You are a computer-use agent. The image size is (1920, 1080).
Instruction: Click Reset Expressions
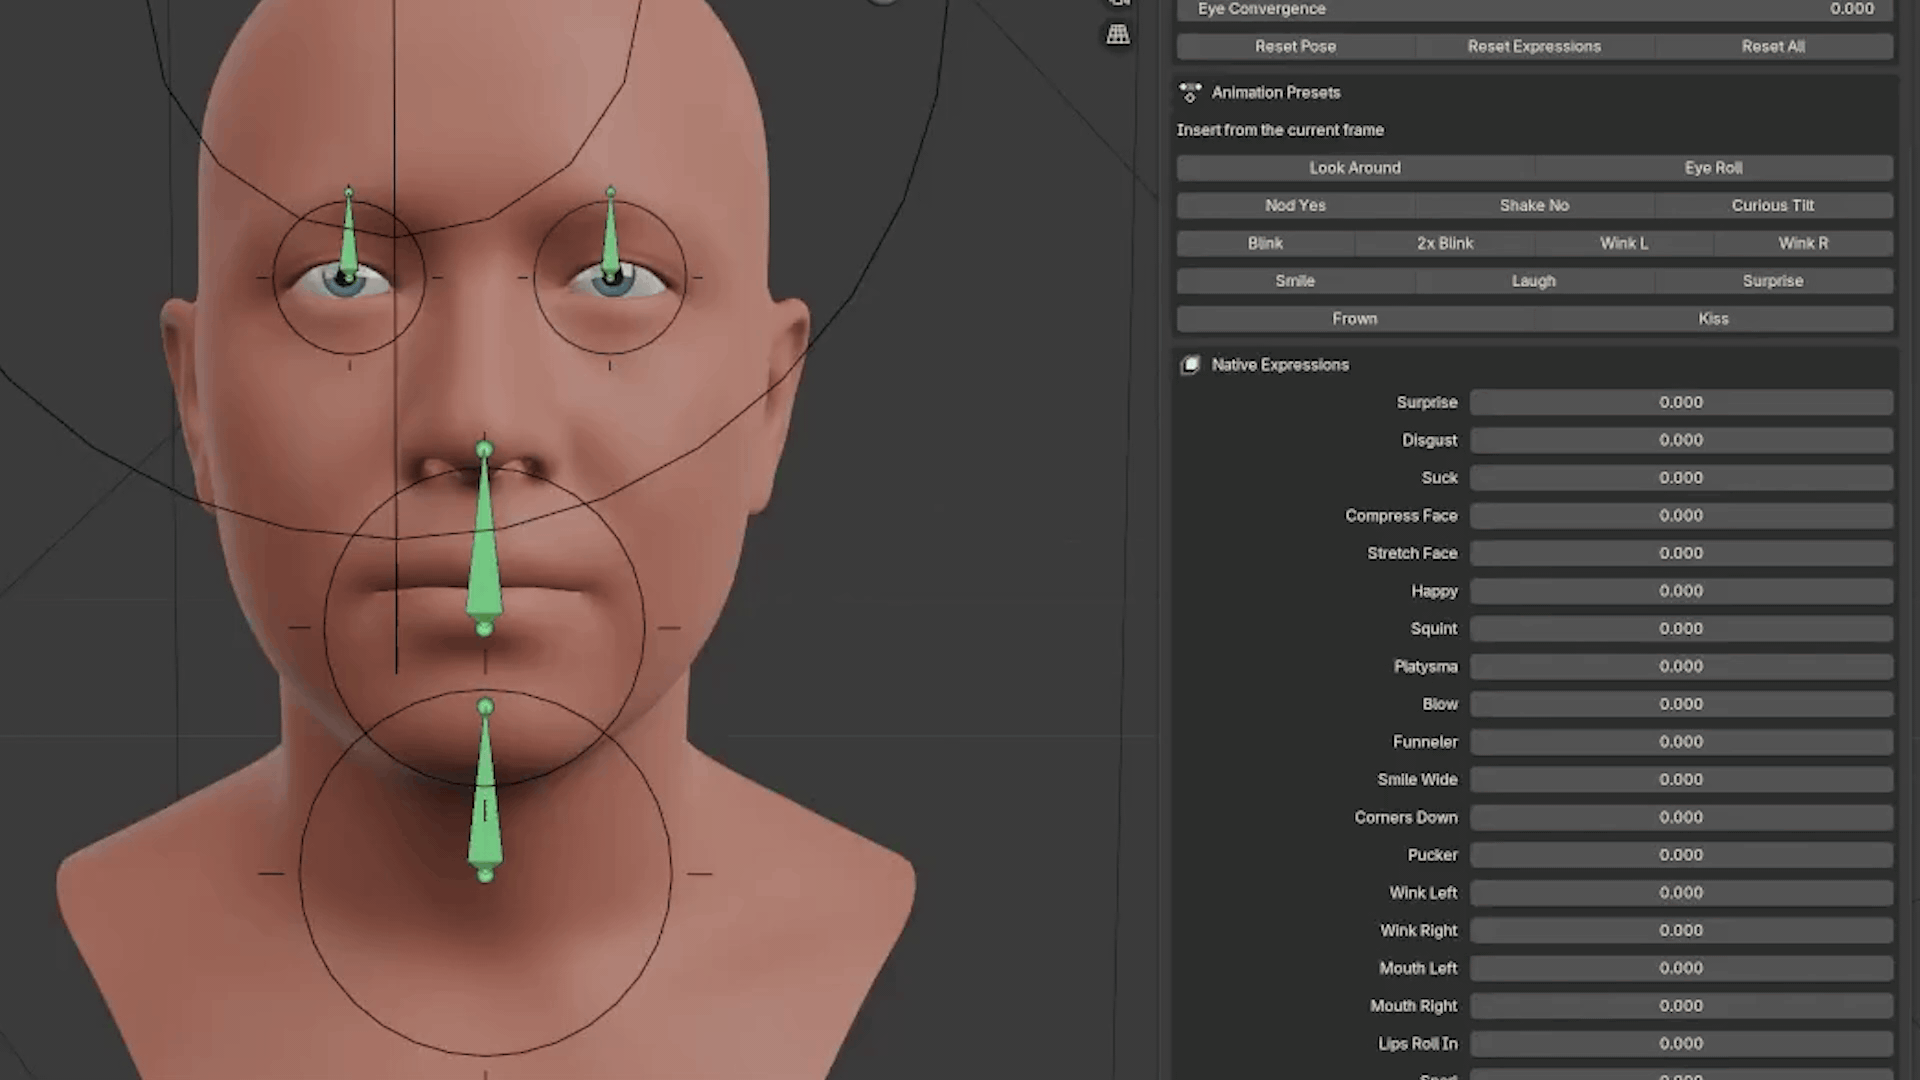(x=1534, y=46)
